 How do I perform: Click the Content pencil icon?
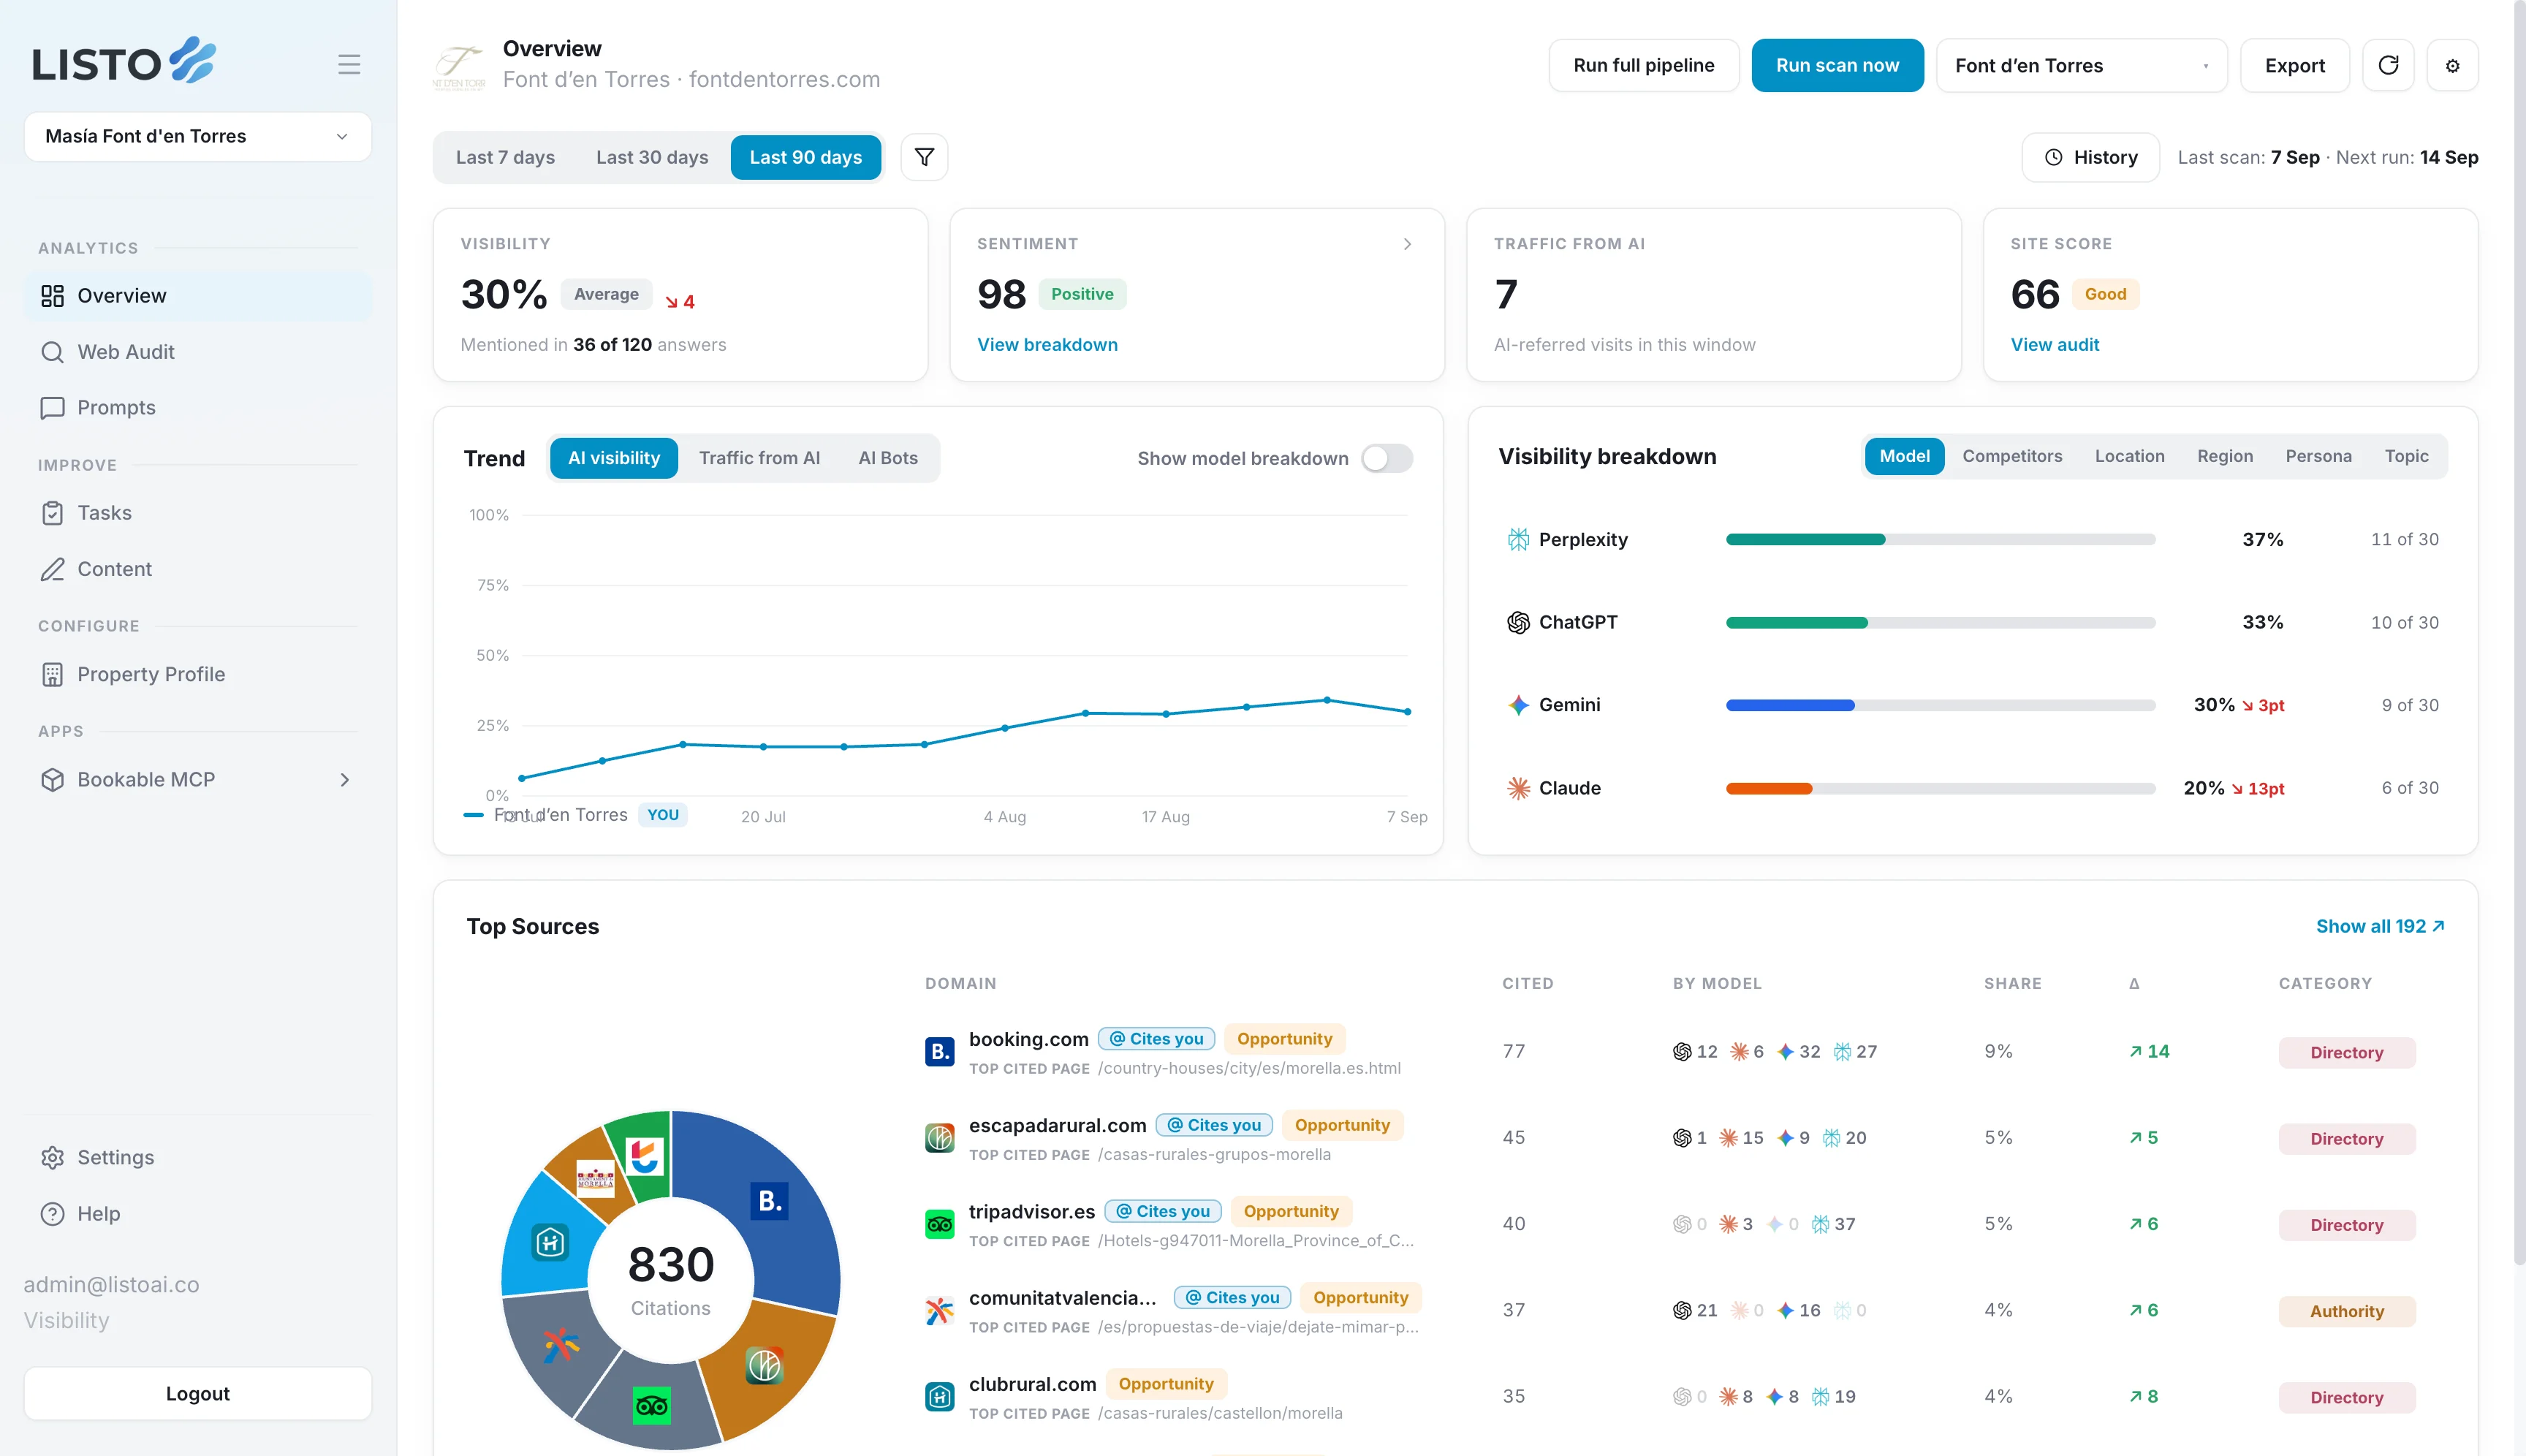[52, 569]
